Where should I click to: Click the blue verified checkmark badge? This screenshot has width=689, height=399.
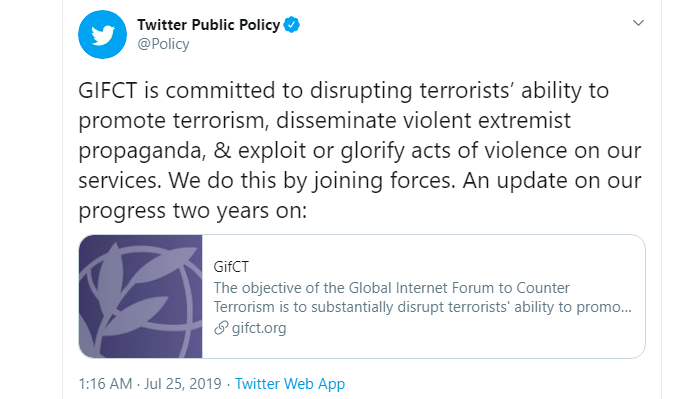pyautogui.click(x=291, y=25)
